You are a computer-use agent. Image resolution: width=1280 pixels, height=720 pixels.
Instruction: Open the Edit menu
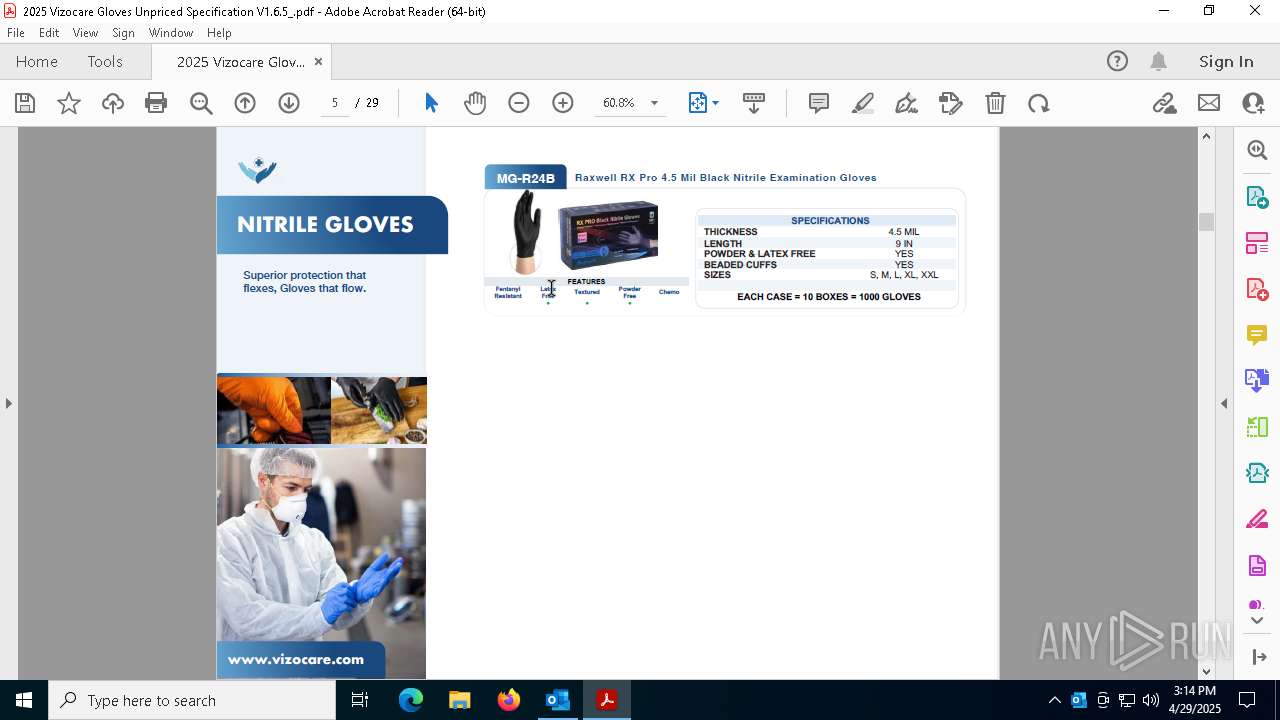tap(49, 33)
